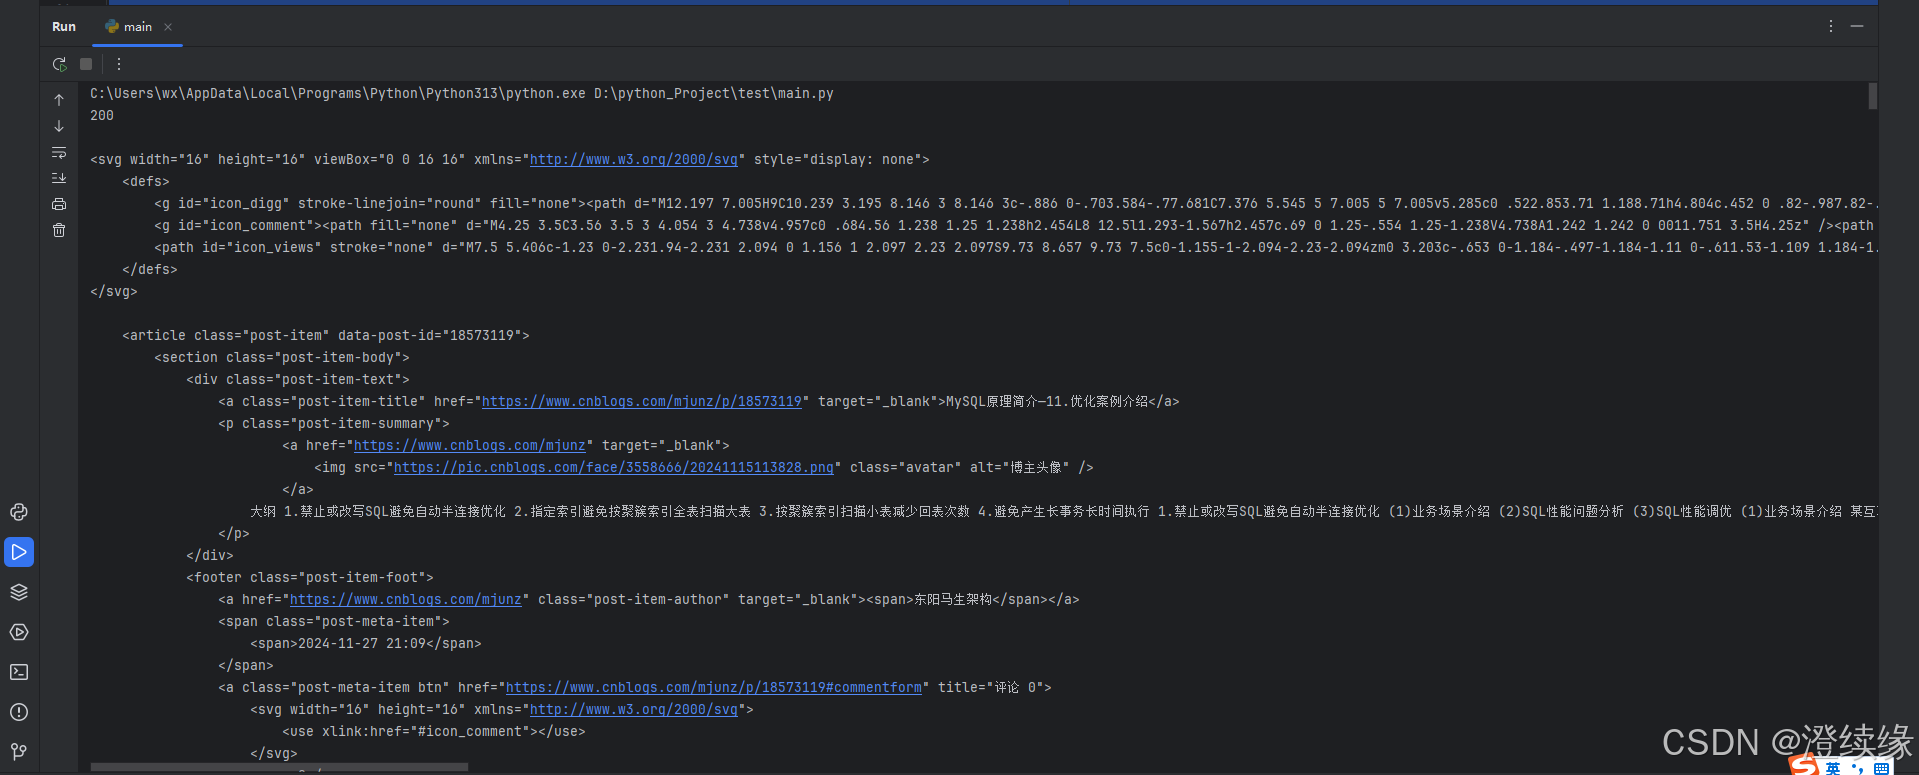Click the Sogou input method S logo

point(1804,765)
